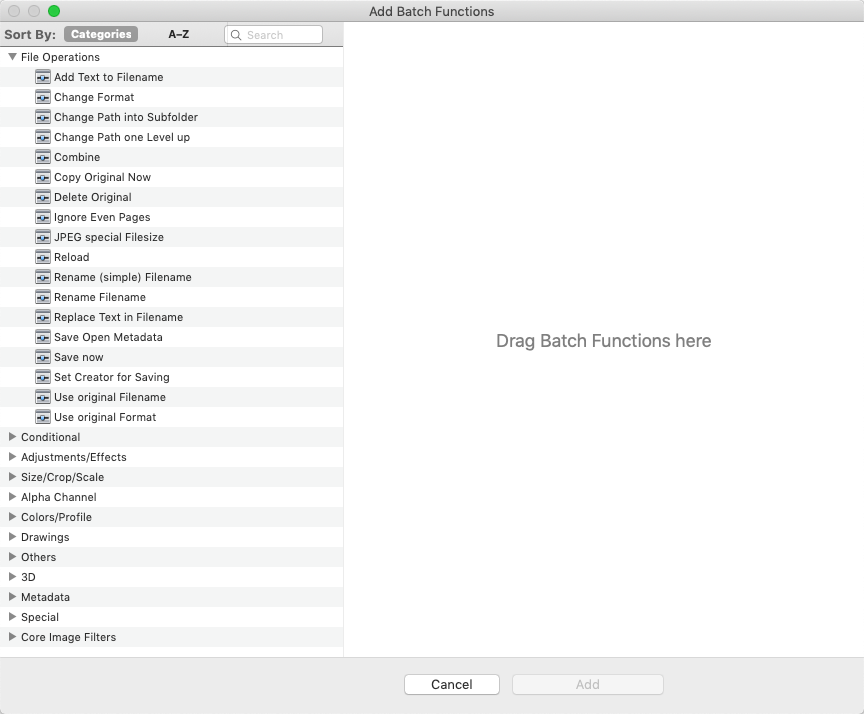Screen dimensions: 864x714
Task: Expand the Conditional category
Action: (x=12, y=437)
